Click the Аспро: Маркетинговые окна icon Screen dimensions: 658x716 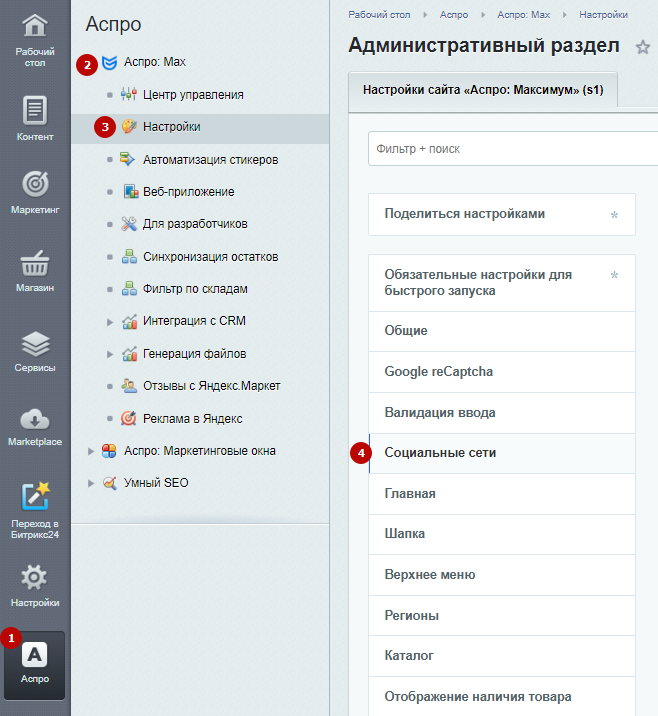tap(109, 451)
